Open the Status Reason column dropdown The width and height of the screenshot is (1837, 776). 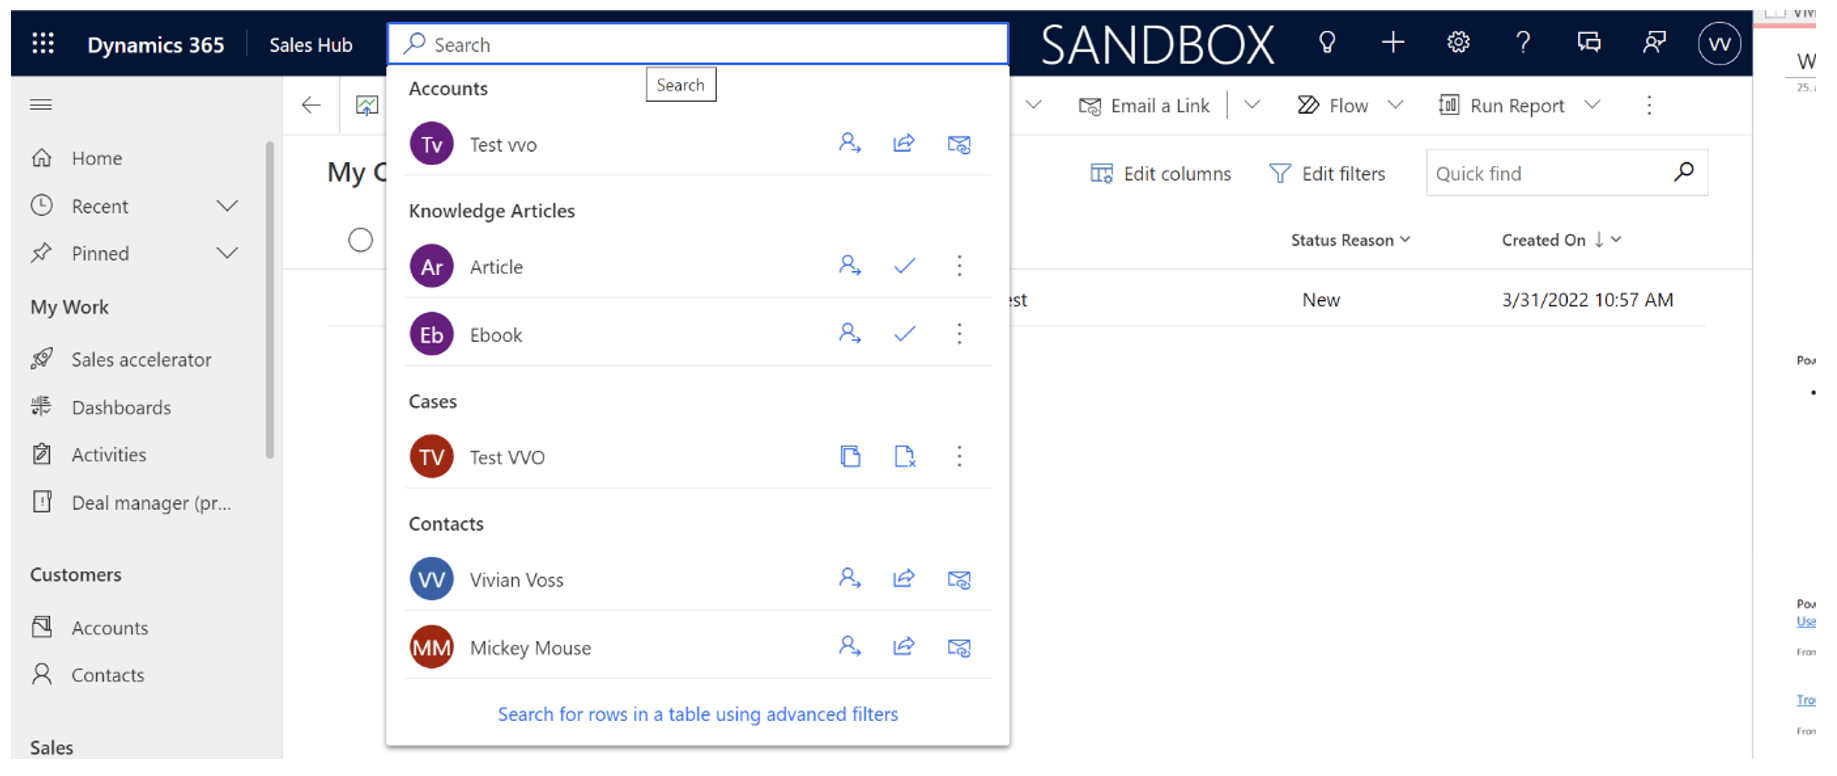coord(1405,239)
